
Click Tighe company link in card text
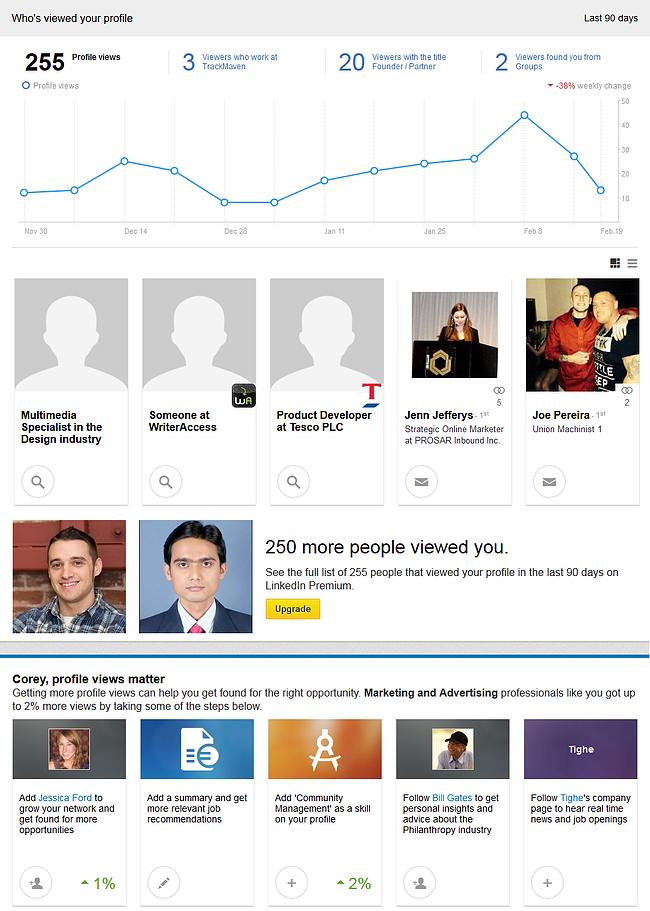(x=571, y=798)
